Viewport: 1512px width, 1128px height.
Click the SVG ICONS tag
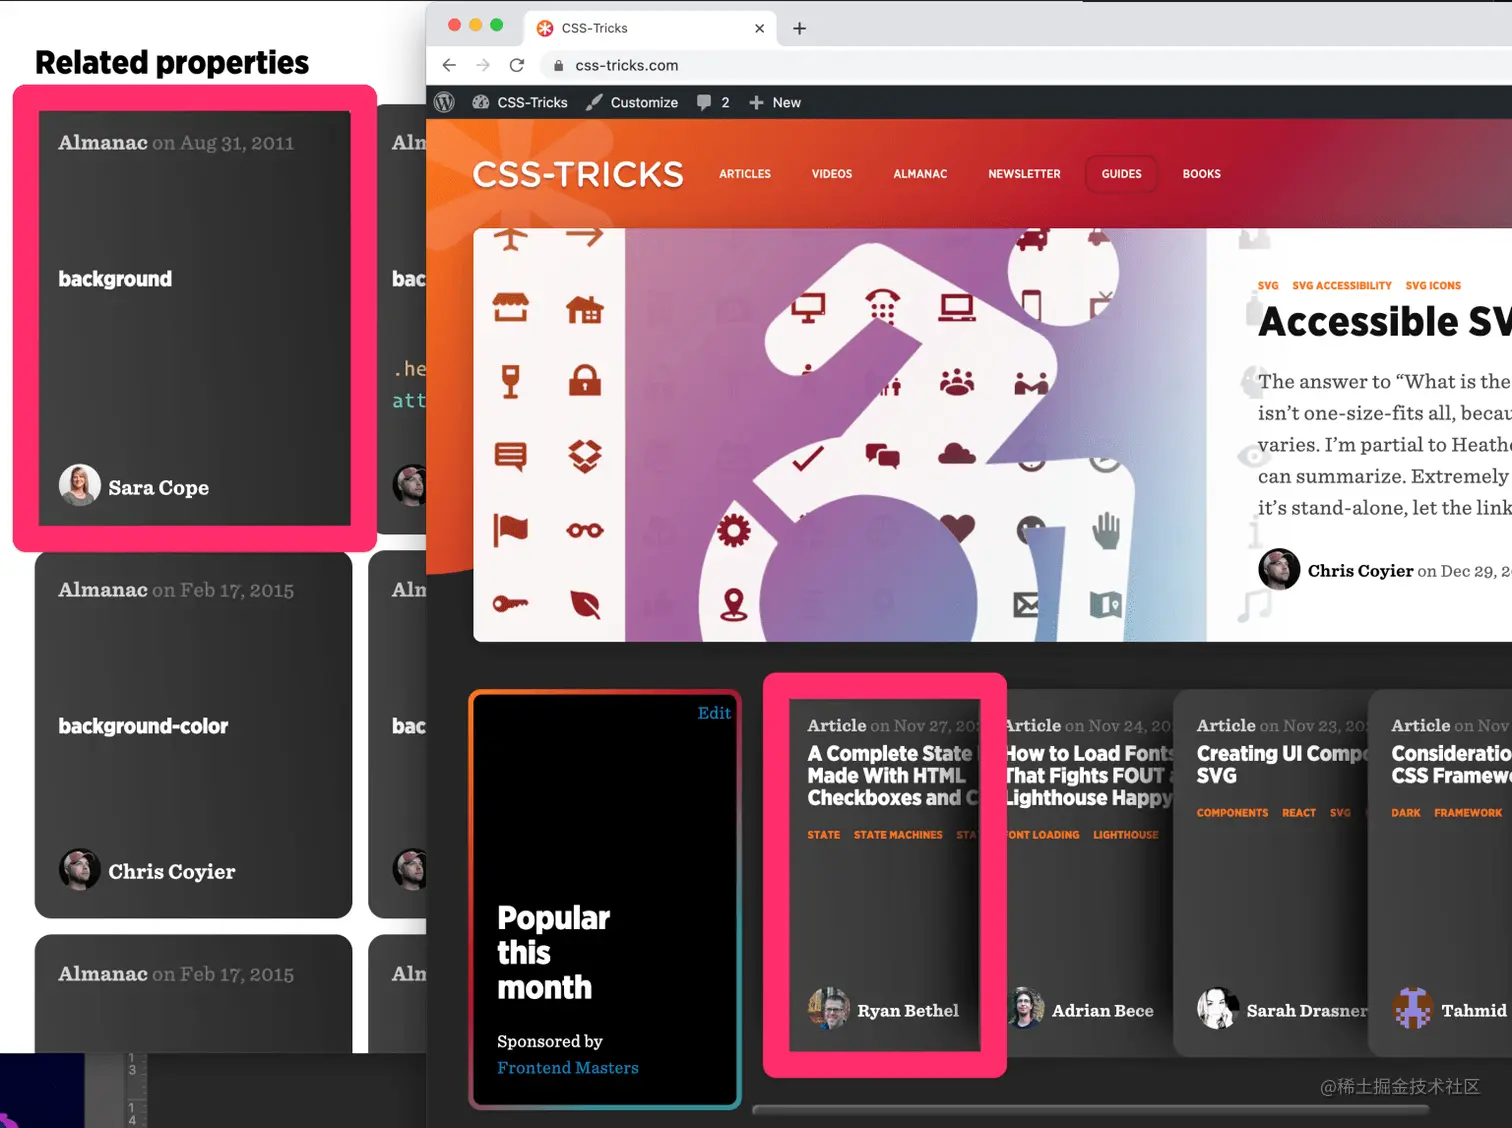click(x=1433, y=286)
